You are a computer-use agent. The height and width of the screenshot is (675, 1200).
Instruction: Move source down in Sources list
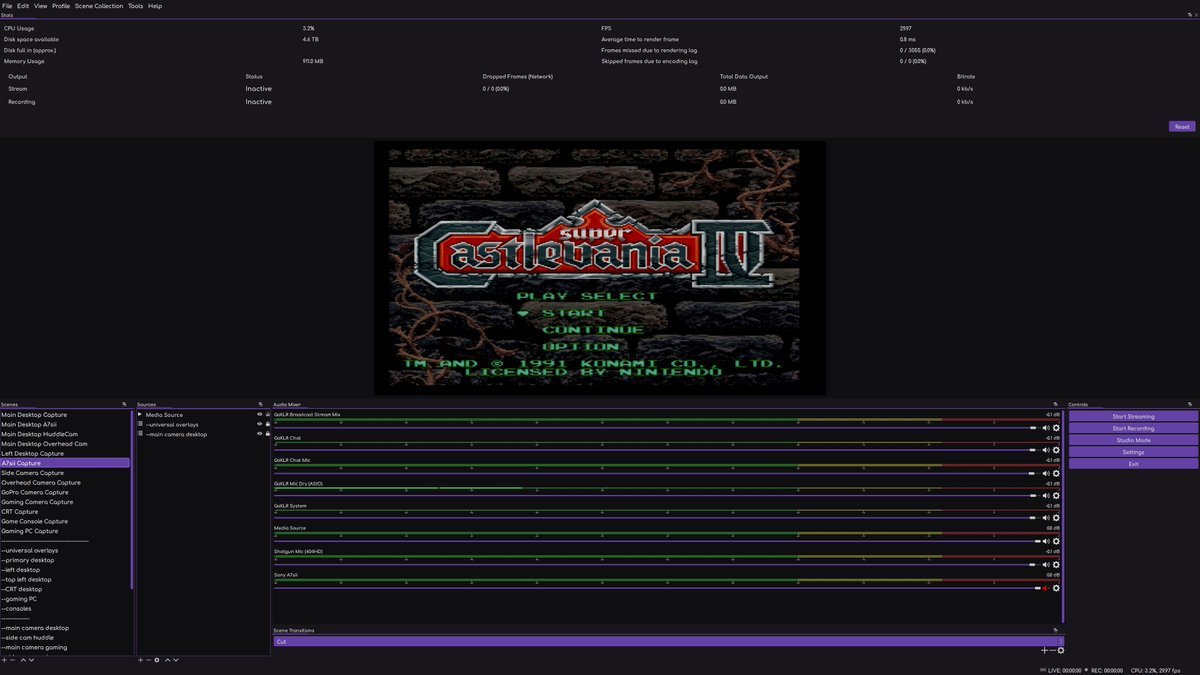click(176, 660)
